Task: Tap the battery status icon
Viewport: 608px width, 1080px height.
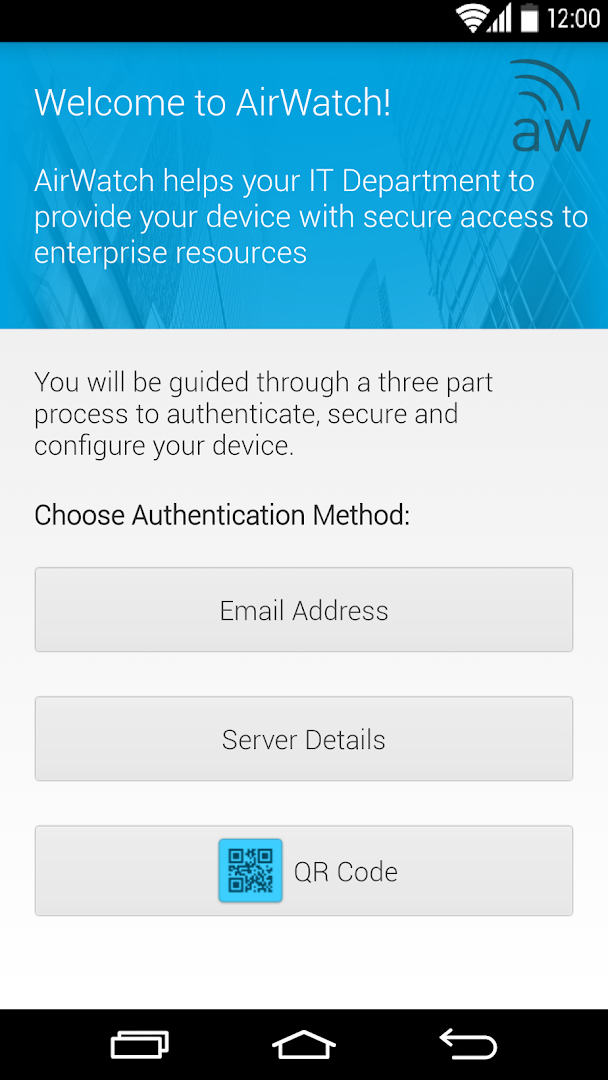Action: [x=529, y=19]
